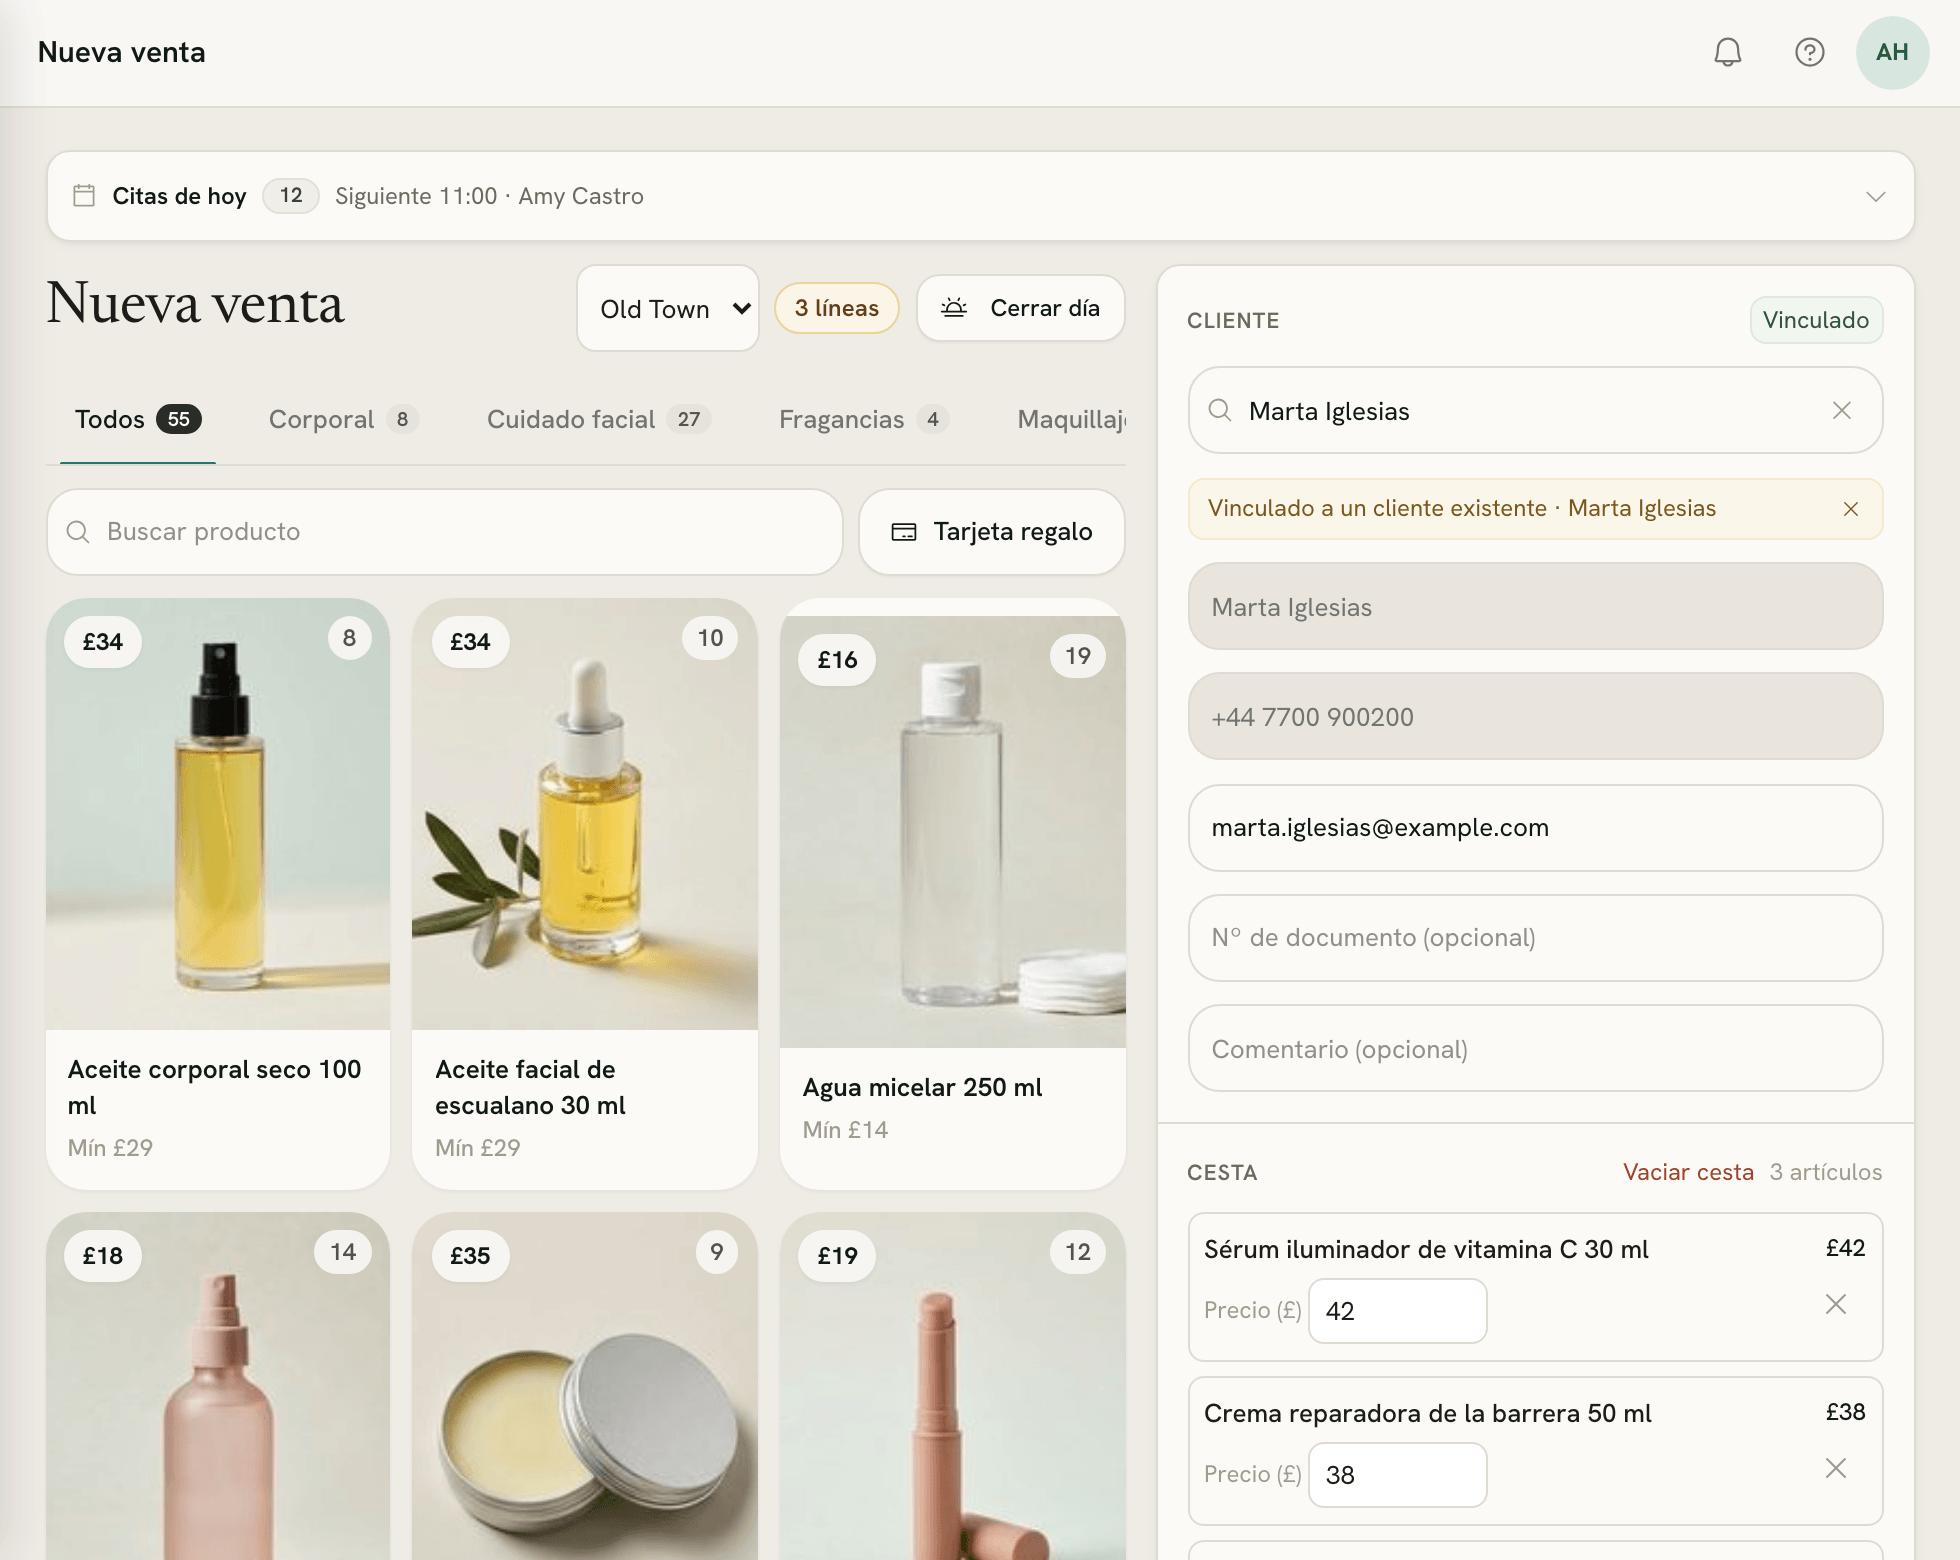Click the Siguiente 11:00 · Amy Castro text

489,196
